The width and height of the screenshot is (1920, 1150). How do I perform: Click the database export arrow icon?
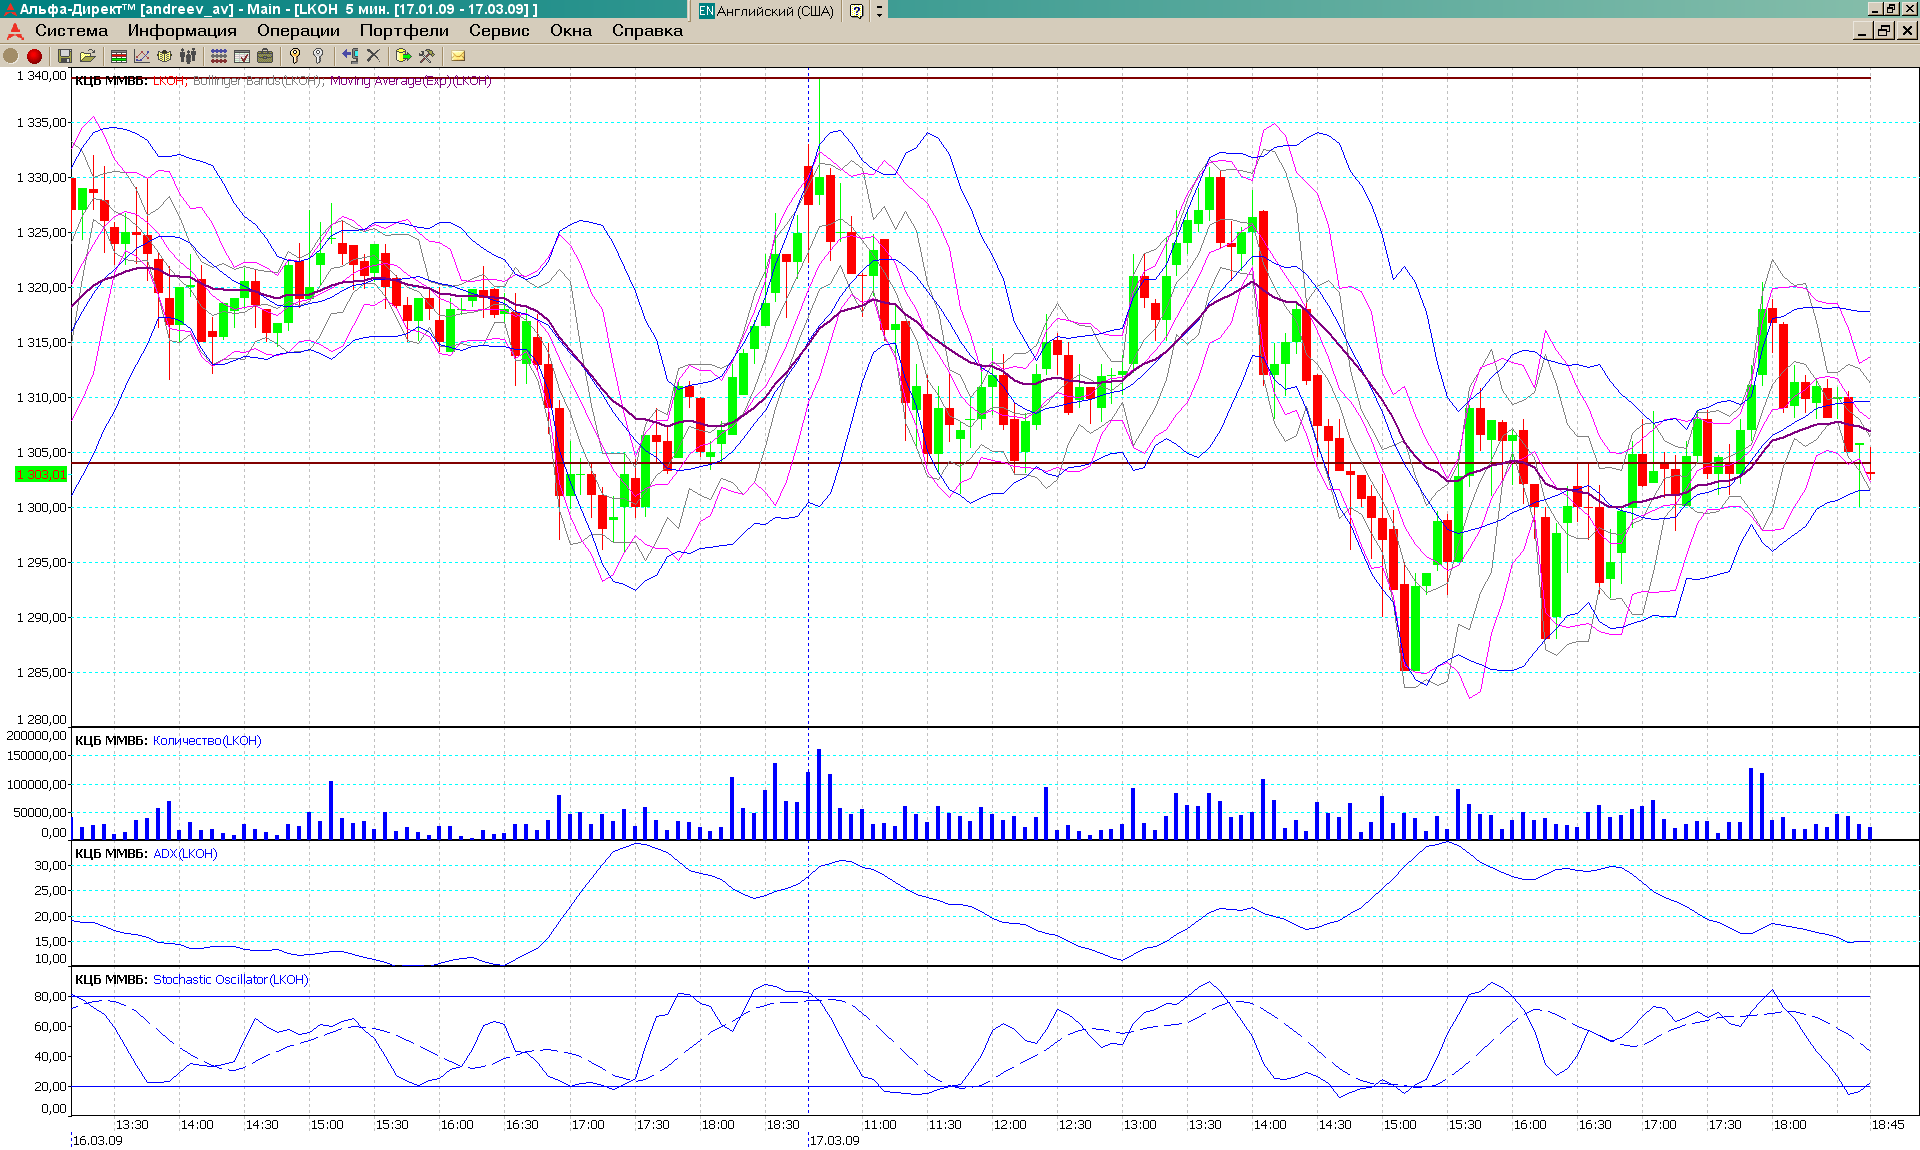pos(403,56)
